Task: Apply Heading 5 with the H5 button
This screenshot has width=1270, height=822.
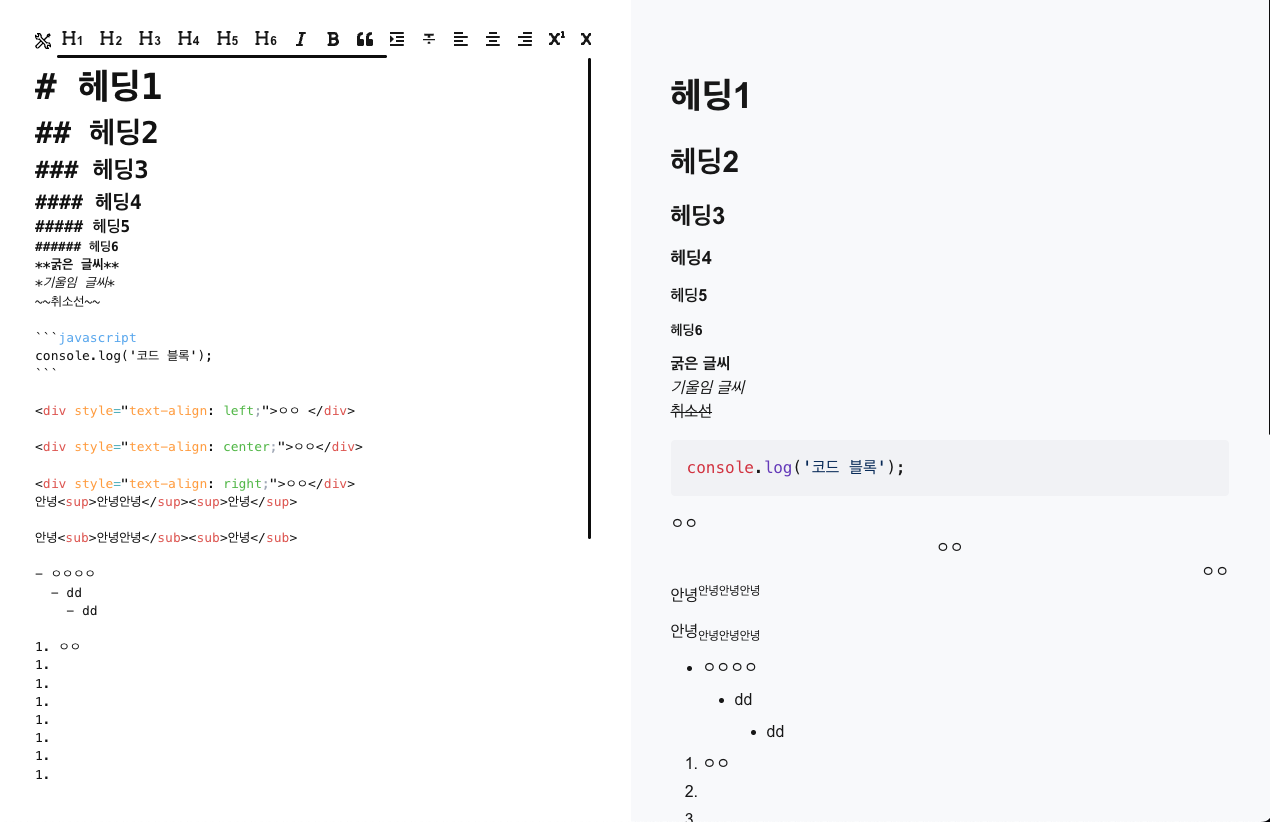Action: (227, 39)
